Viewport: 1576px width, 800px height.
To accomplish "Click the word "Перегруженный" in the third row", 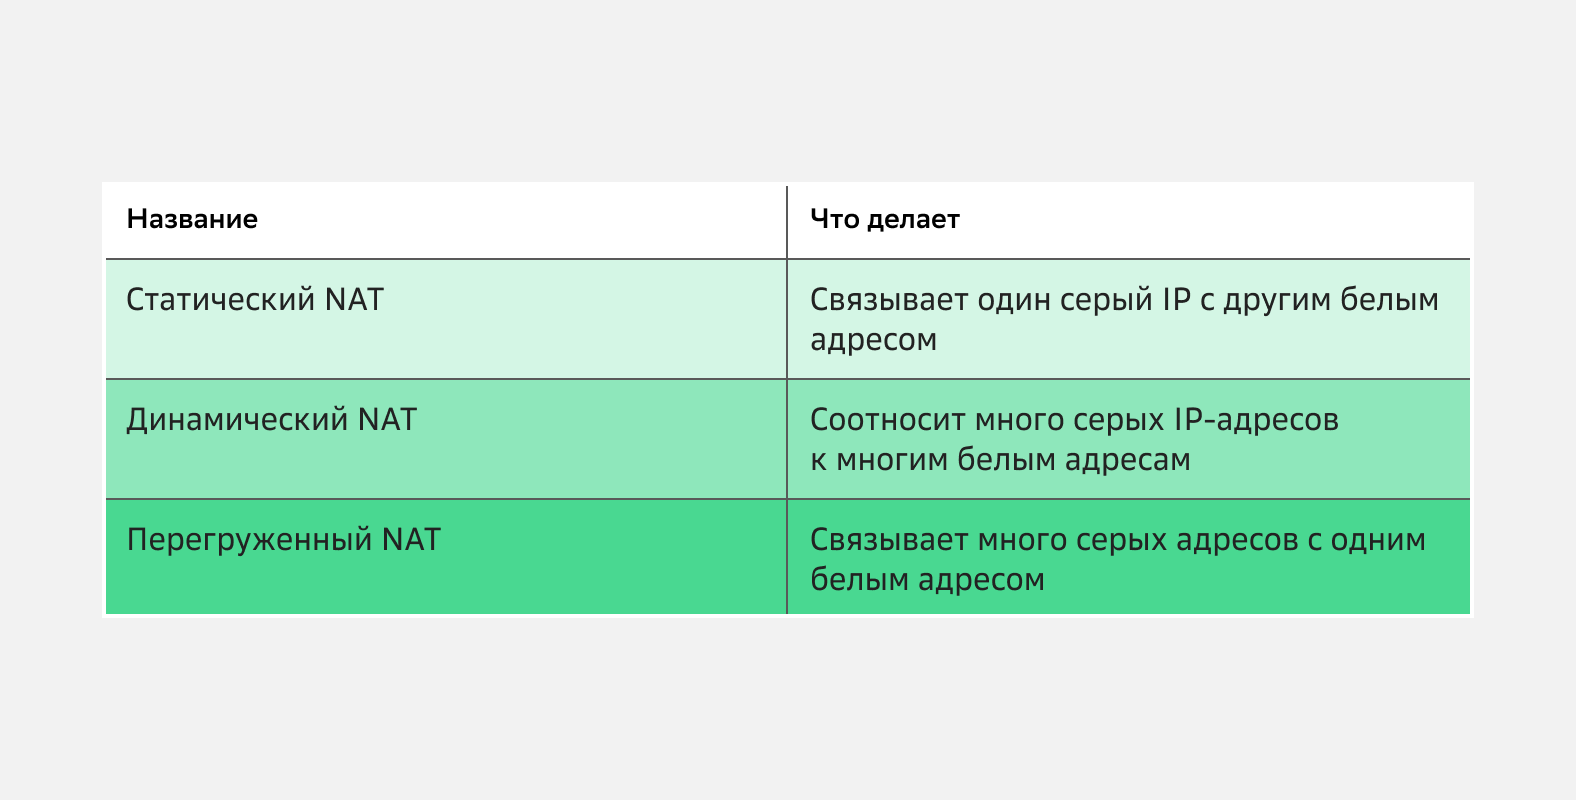I will pos(249,540).
